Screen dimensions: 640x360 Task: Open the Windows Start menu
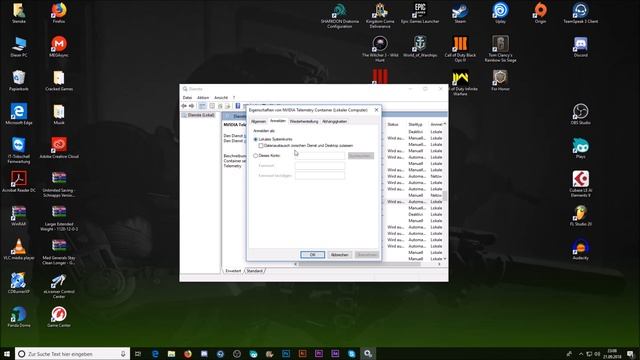(x=7, y=354)
